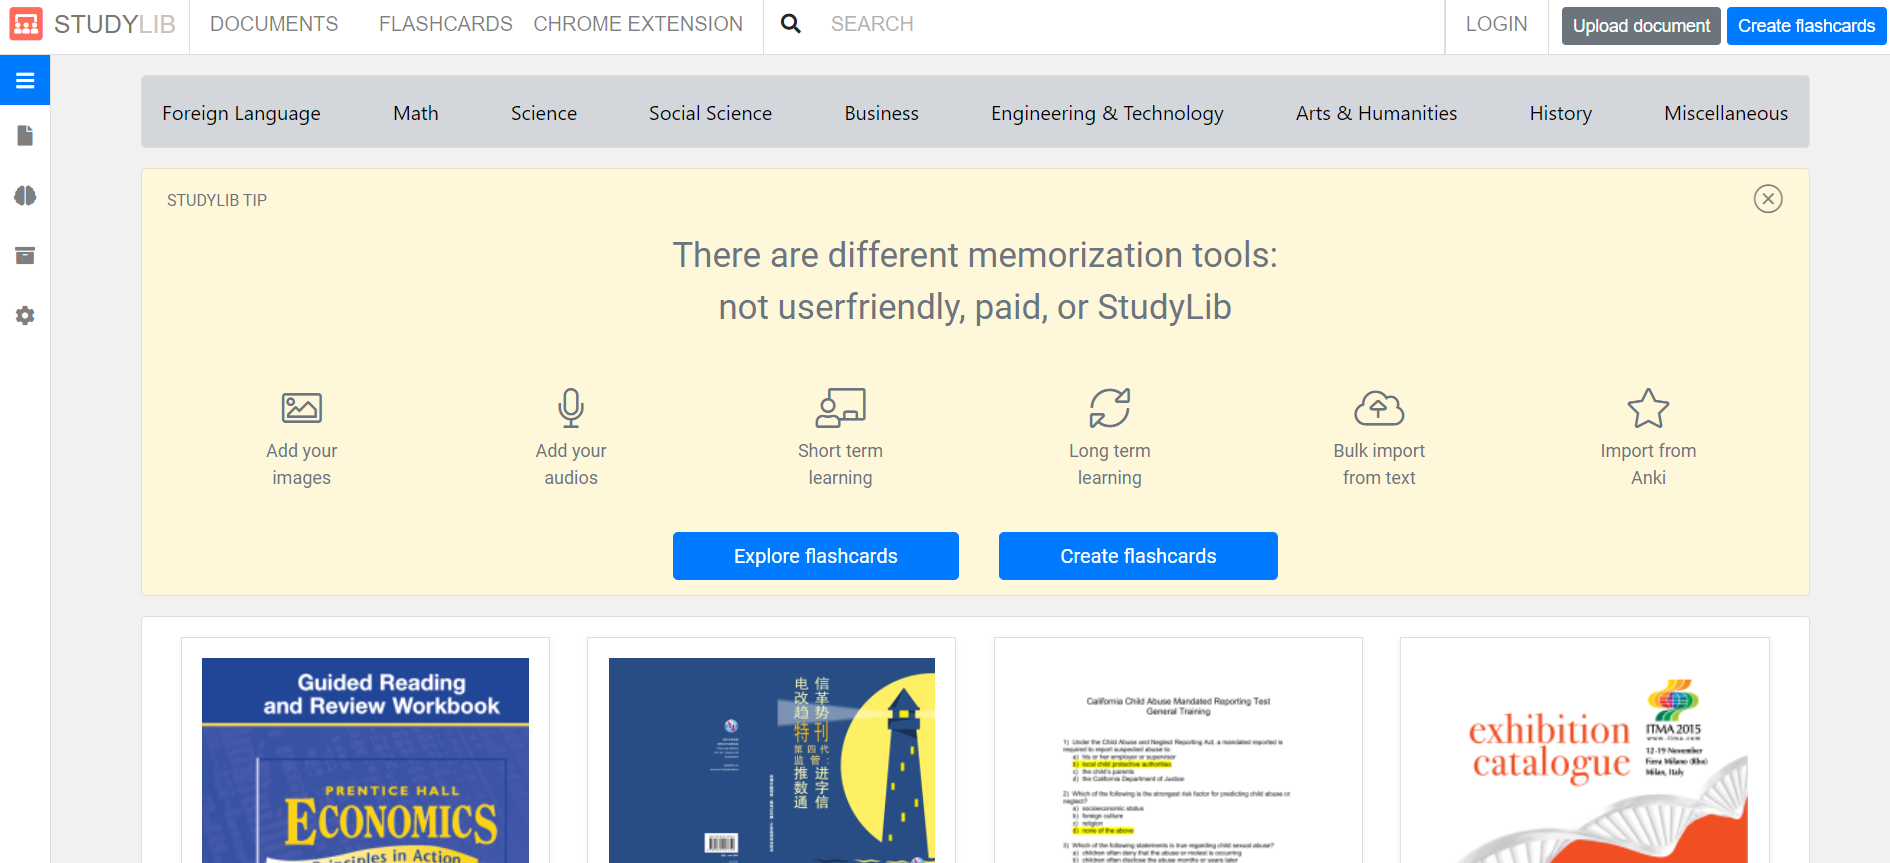Focus the Search input field

point(1130,24)
